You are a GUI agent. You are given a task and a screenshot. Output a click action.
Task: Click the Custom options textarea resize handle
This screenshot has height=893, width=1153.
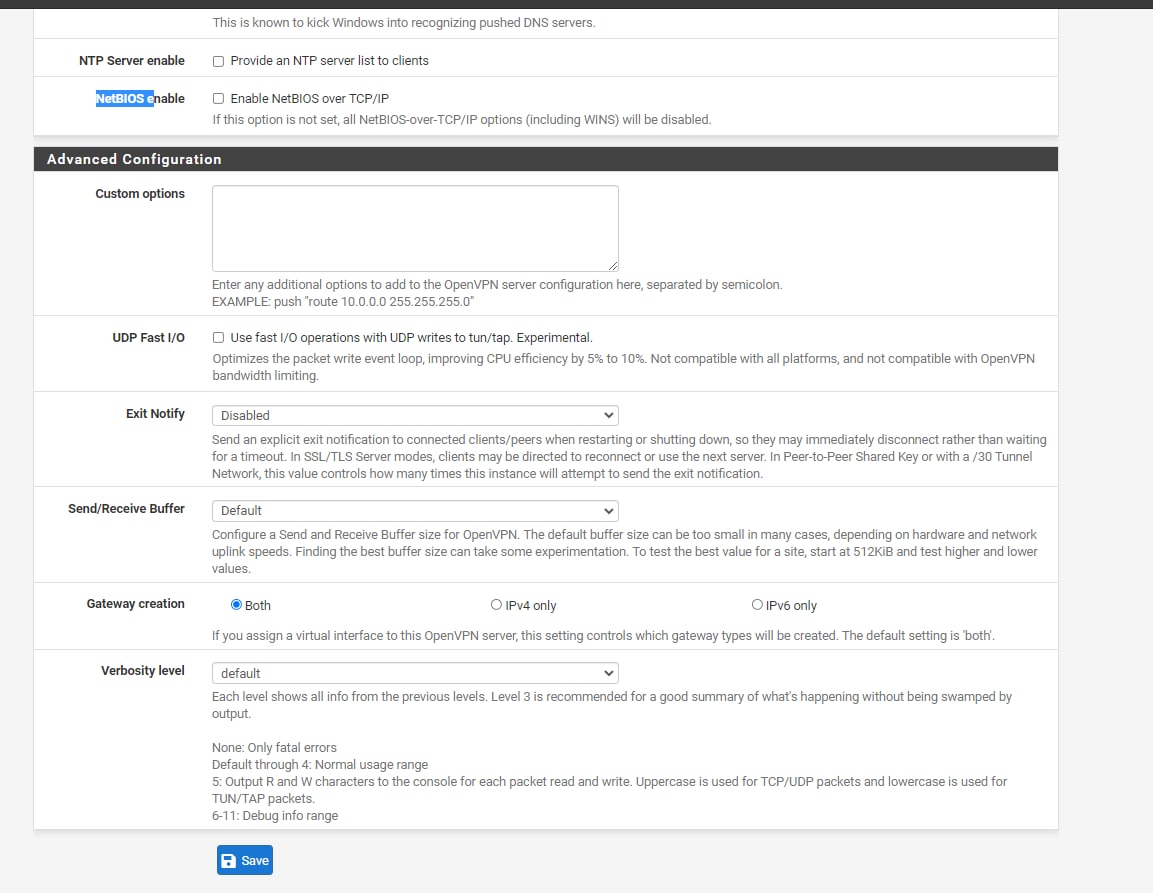coord(613,266)
